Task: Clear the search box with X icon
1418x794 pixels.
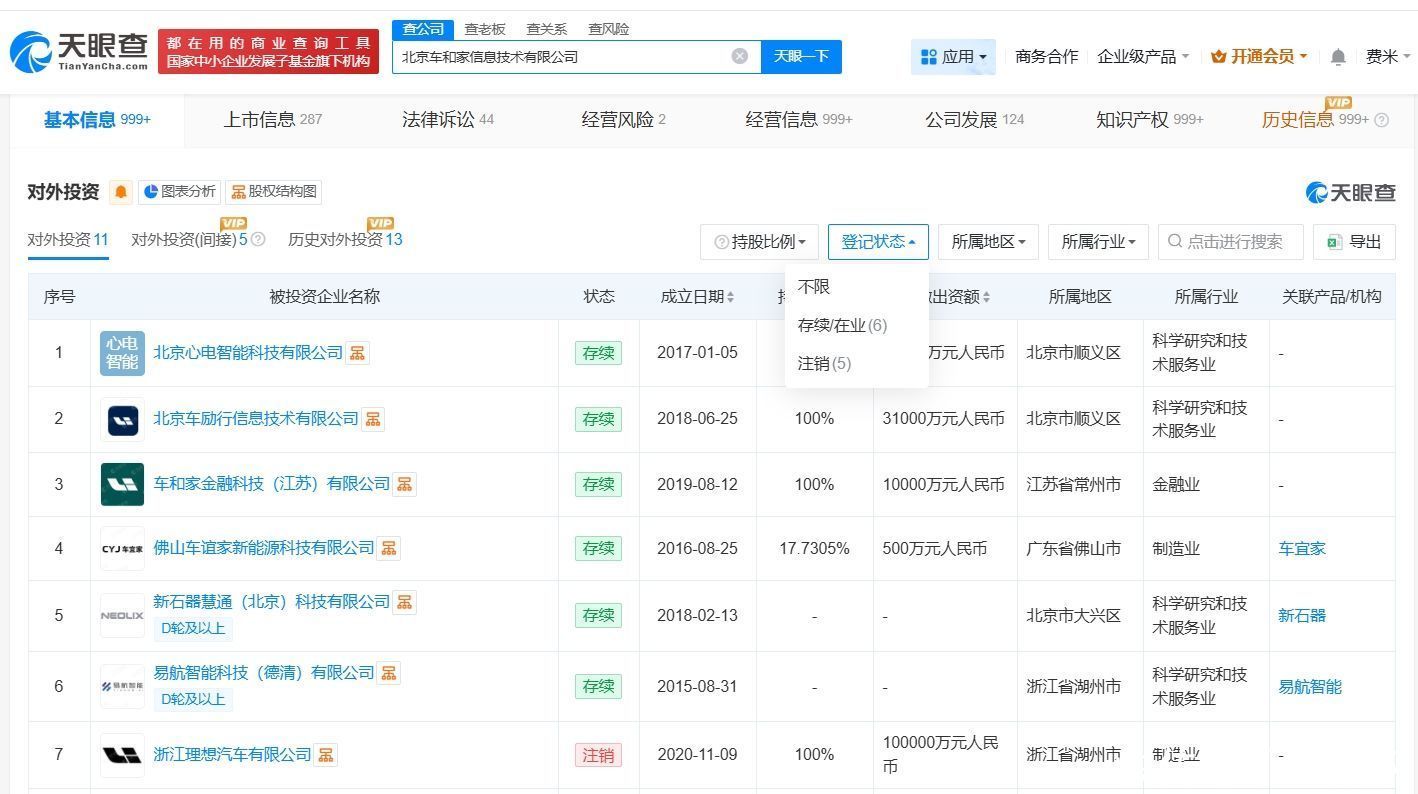Action: (740, 56)
